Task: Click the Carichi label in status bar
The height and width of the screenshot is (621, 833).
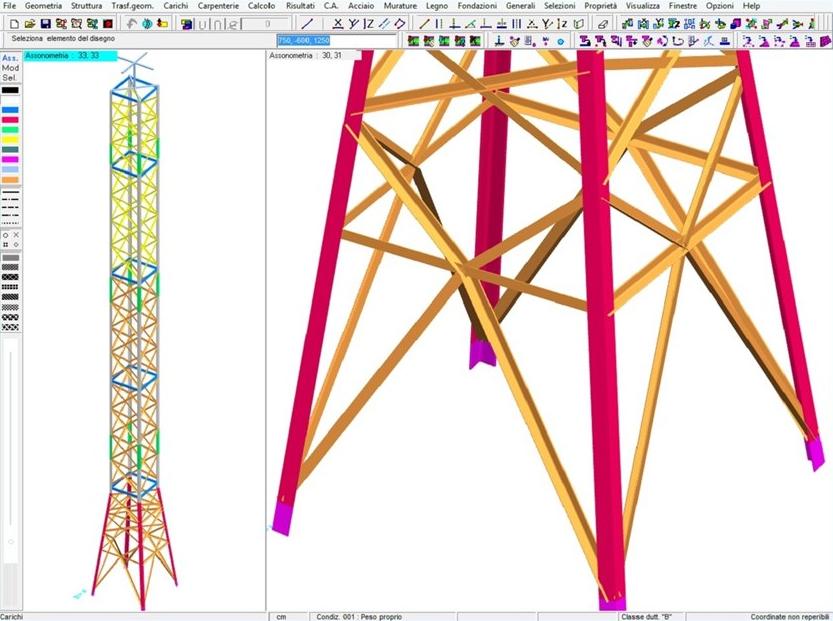Action: tap(12, 616)
